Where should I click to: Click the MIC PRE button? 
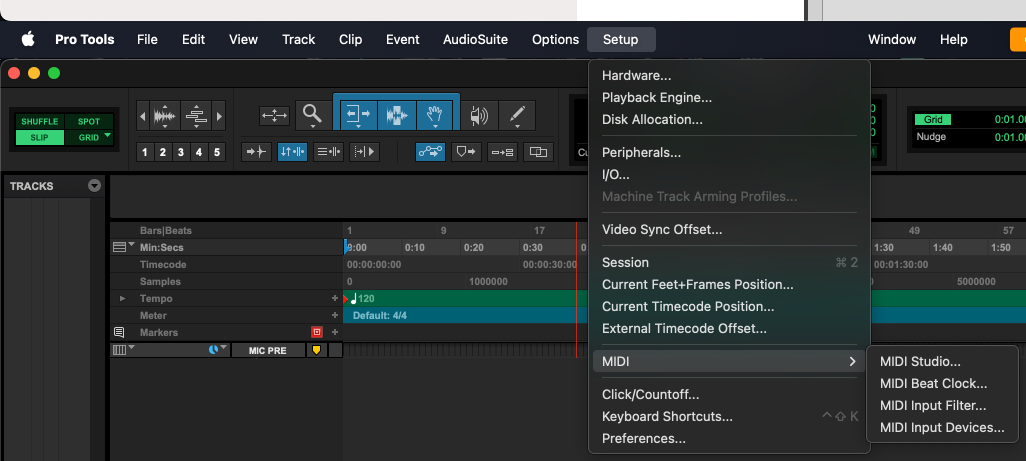pyautogui.click(x=268, y=350)
